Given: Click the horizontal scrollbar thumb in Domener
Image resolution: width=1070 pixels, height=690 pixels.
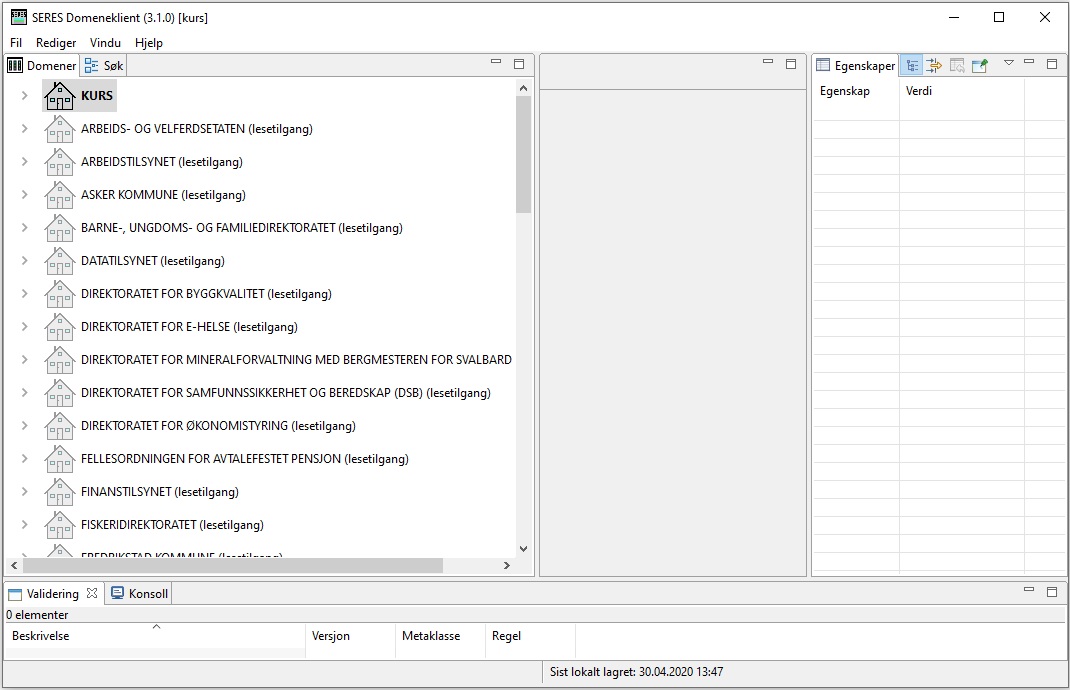Looking at the screenshot, I should [x=233, y=565].
